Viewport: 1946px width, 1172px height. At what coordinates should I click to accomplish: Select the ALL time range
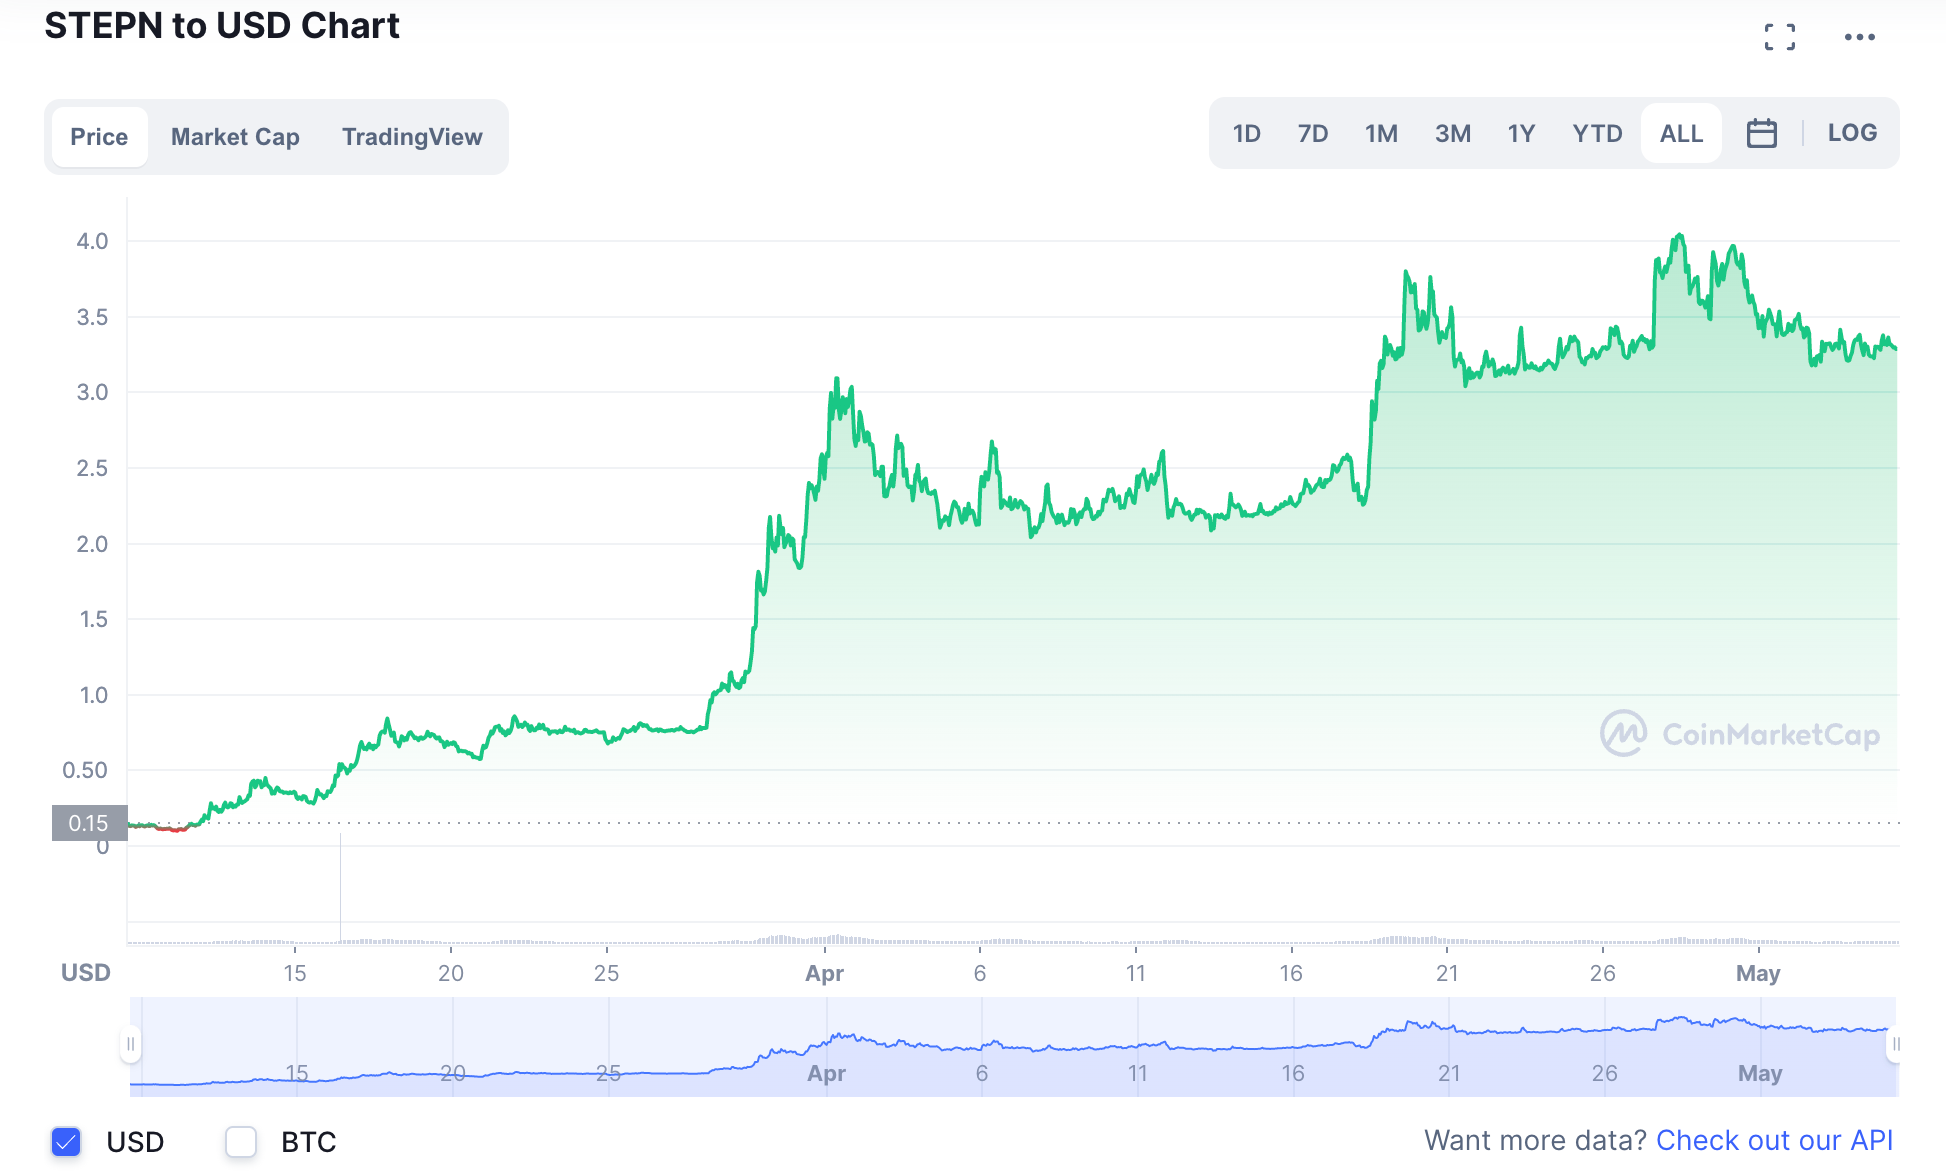coord(1681,133)
